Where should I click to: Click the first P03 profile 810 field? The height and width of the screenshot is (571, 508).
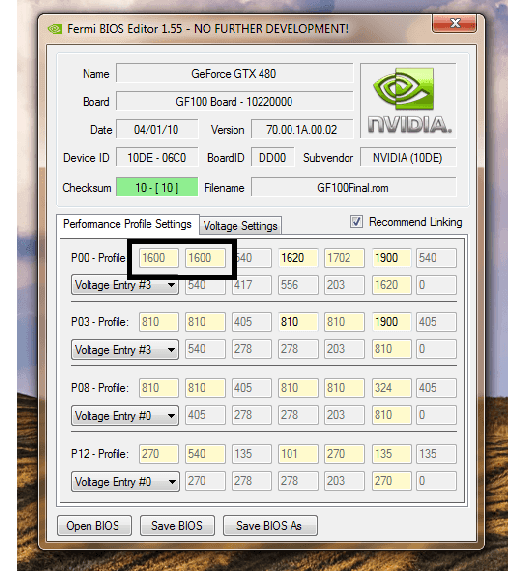[159, 322]
